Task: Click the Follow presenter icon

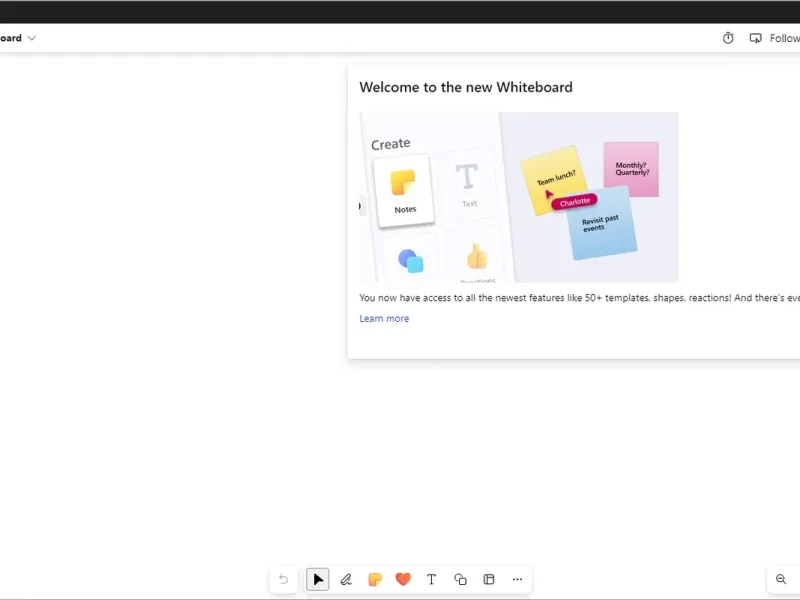Action: click(x=756, y=38)
